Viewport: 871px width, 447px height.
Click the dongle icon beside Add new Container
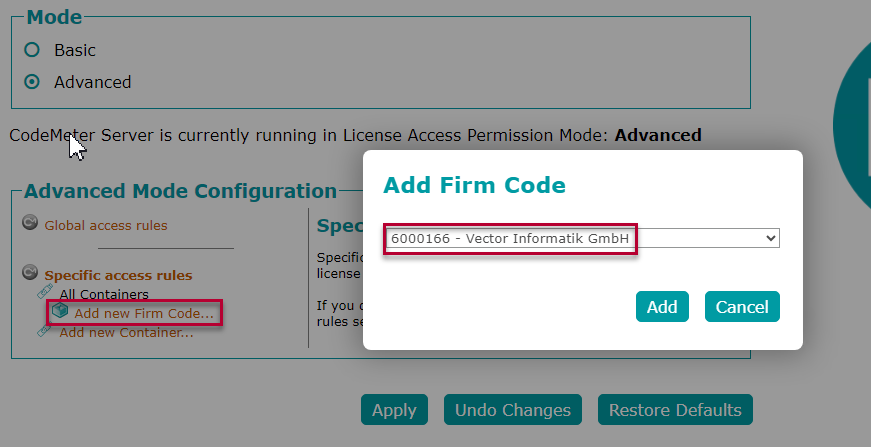[x=46, y=331]
